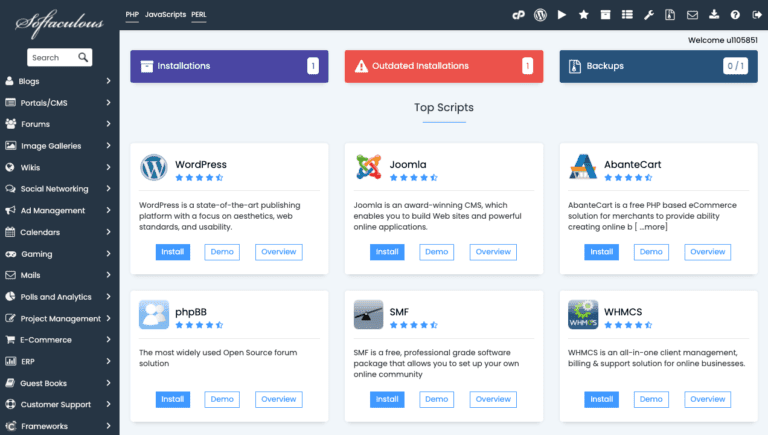
Task: Switch to the JavaScripts tab
Action: 166,15
